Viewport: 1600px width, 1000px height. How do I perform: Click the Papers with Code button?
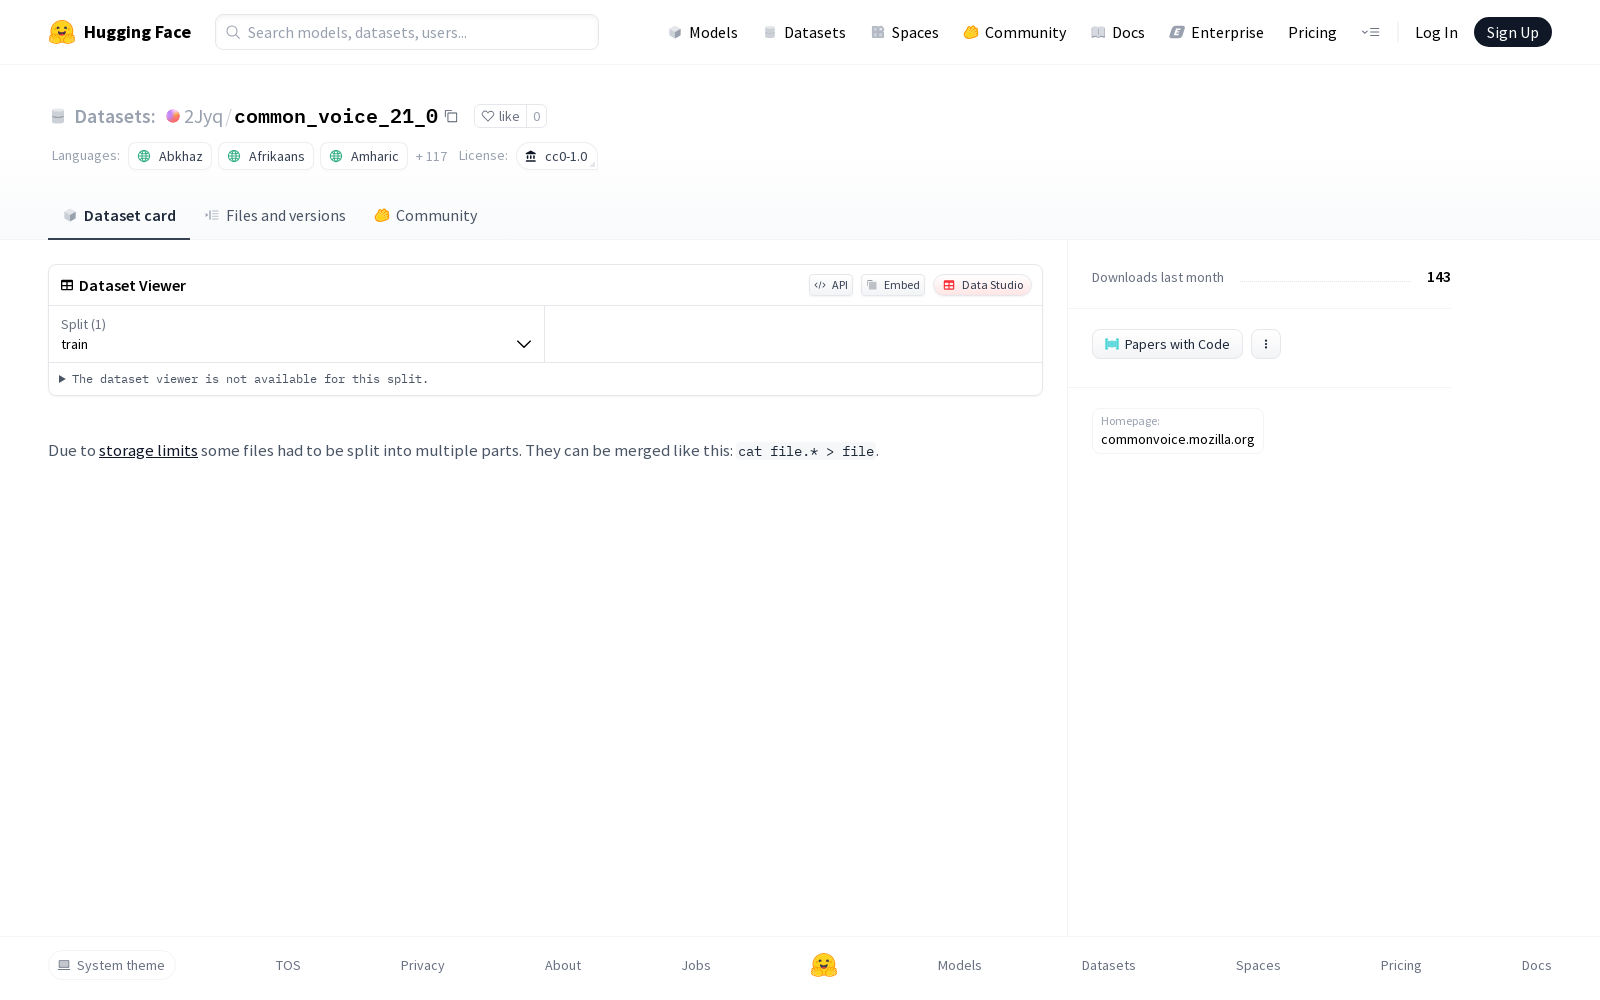[x=1167, y=344]
